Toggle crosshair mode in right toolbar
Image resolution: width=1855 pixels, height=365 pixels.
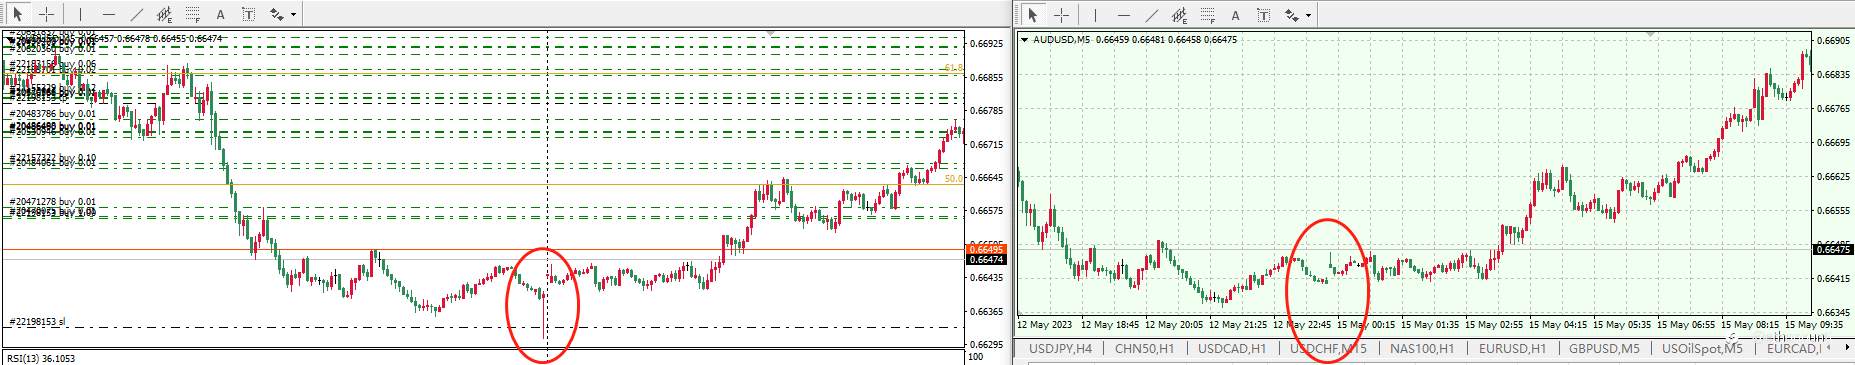(1061, 14)
